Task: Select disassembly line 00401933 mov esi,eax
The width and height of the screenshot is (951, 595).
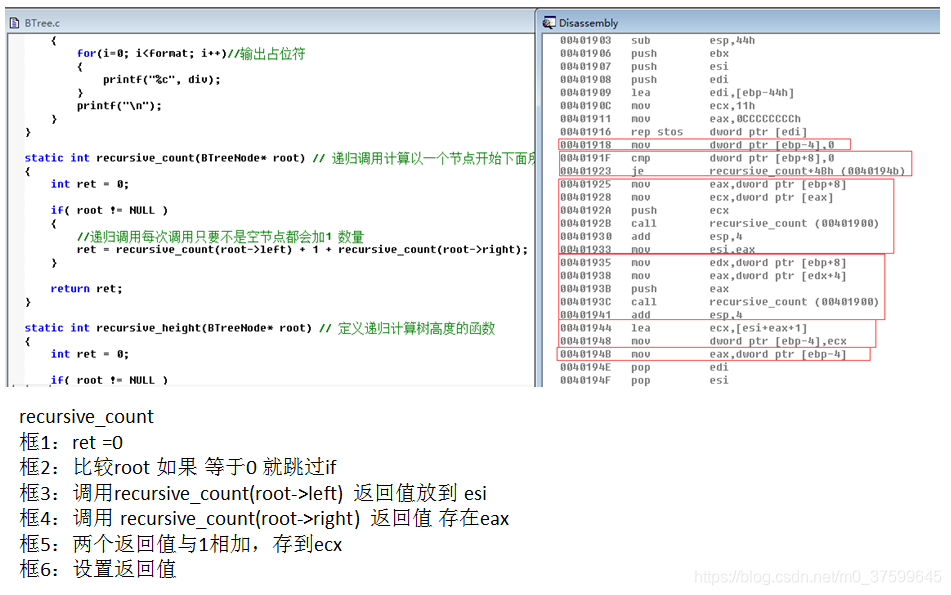Action: click(x=657, y=249)
